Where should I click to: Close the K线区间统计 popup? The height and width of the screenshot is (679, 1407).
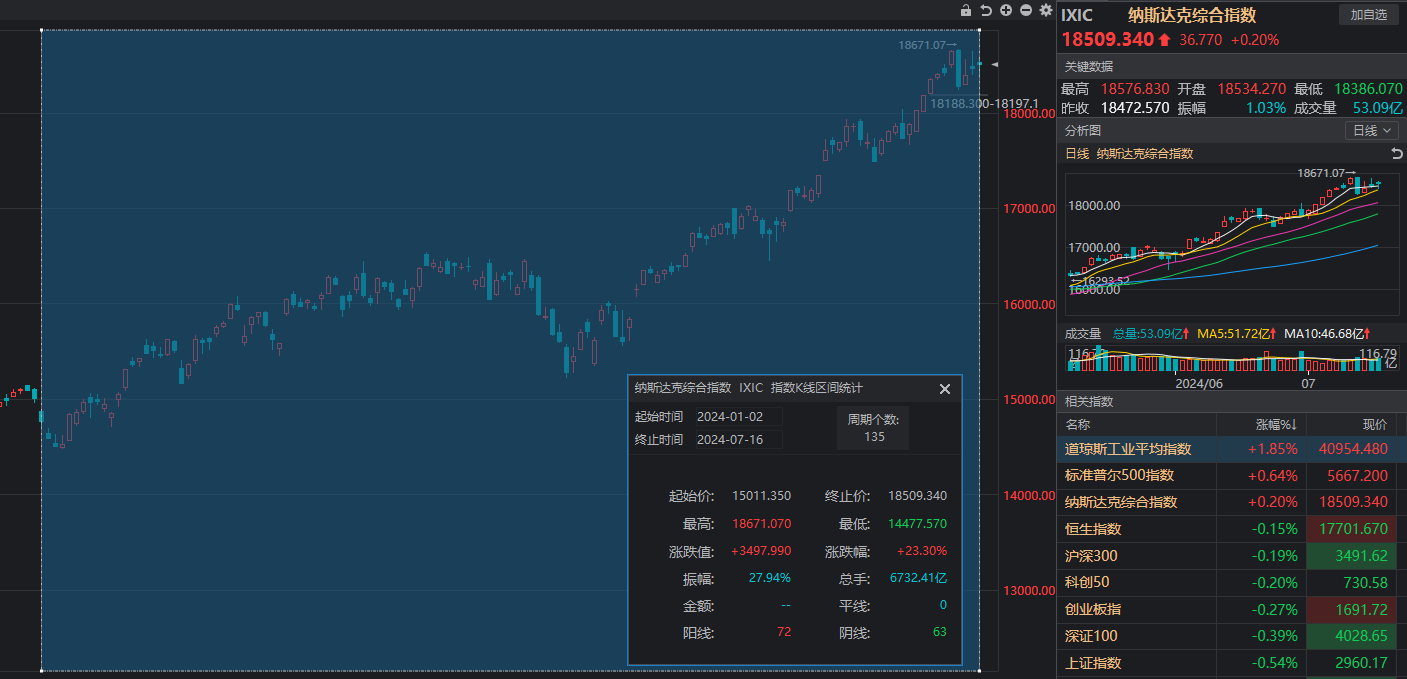coord(944,389)
